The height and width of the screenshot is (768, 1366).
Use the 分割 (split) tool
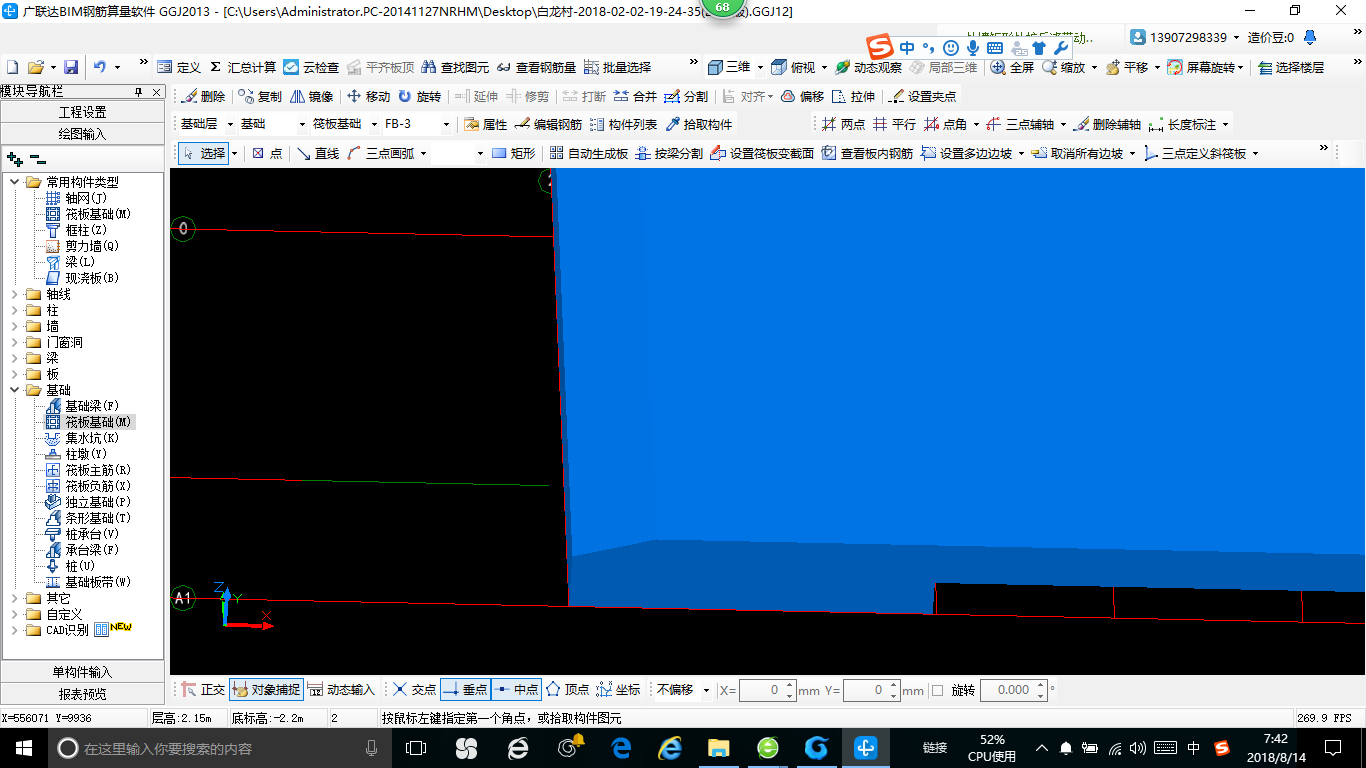[x=686, y=97]
